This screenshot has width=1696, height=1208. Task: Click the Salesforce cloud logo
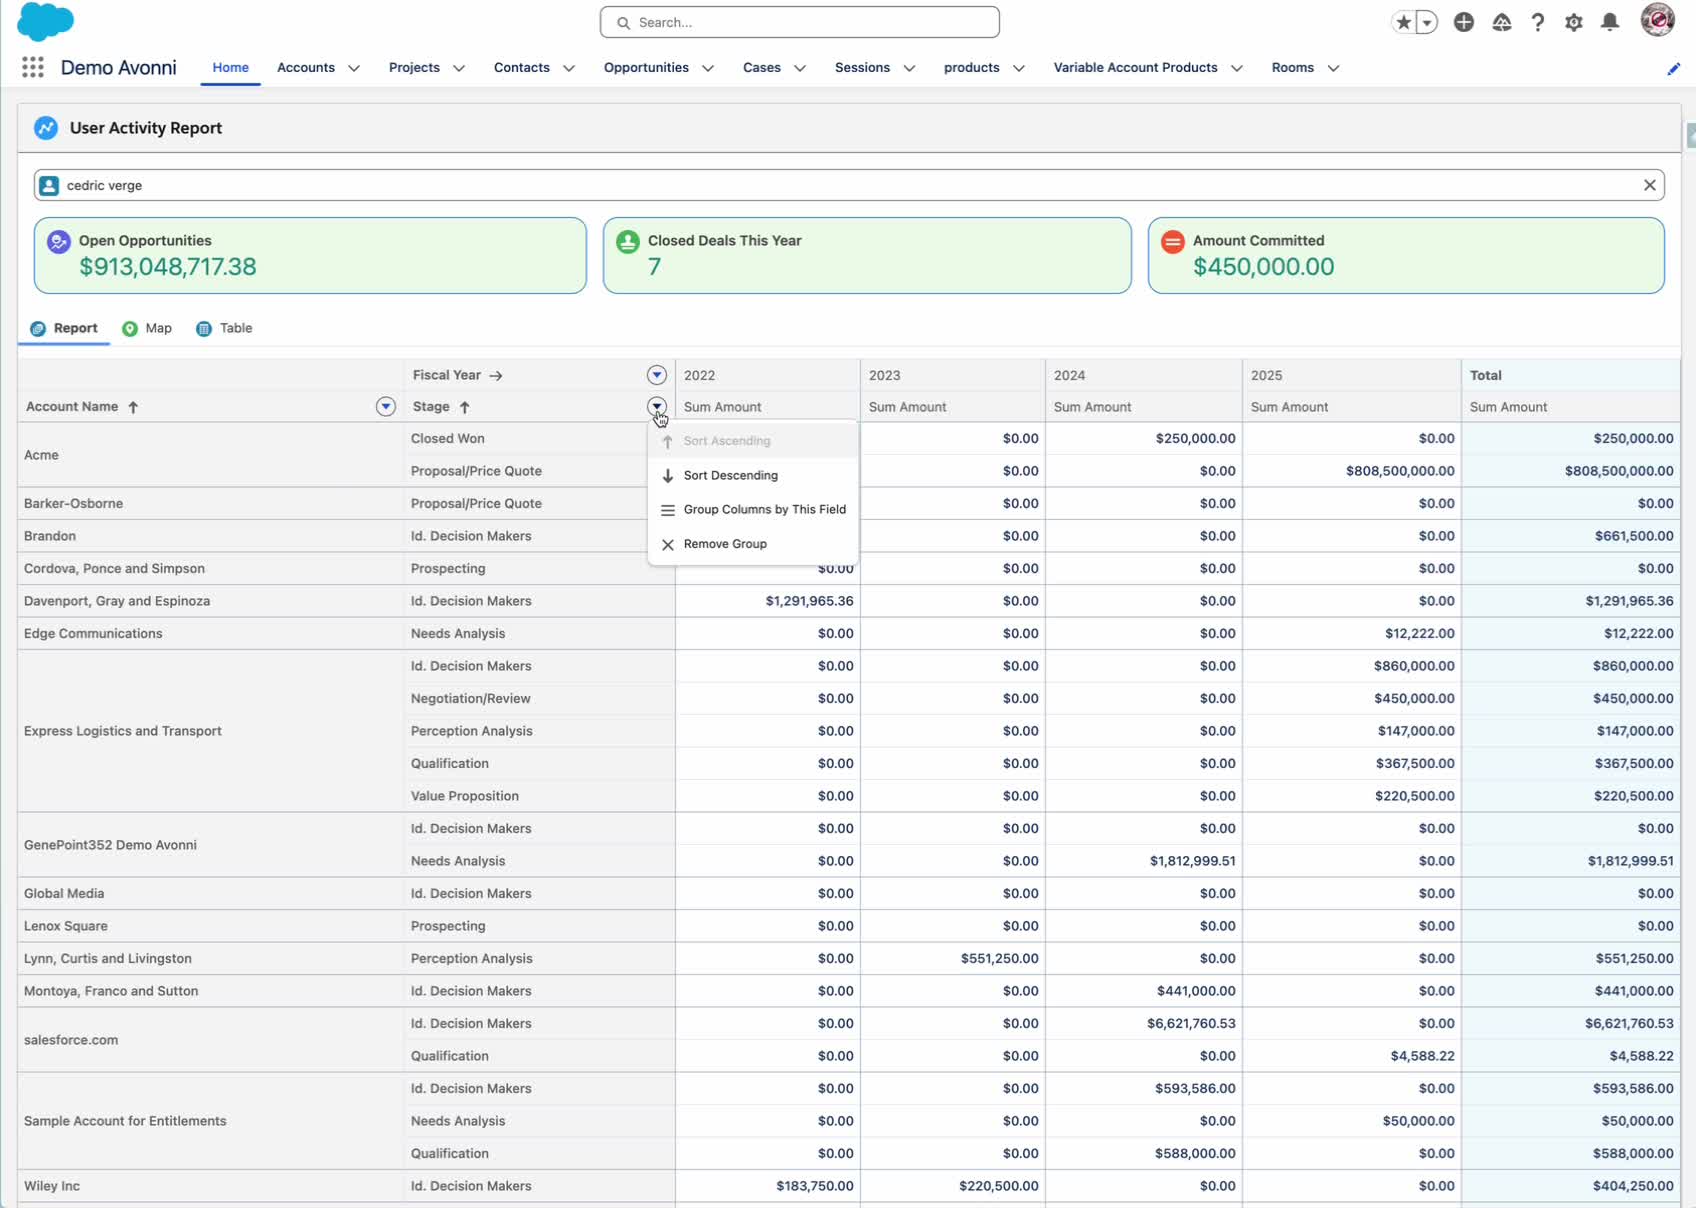tap(46, 21)
